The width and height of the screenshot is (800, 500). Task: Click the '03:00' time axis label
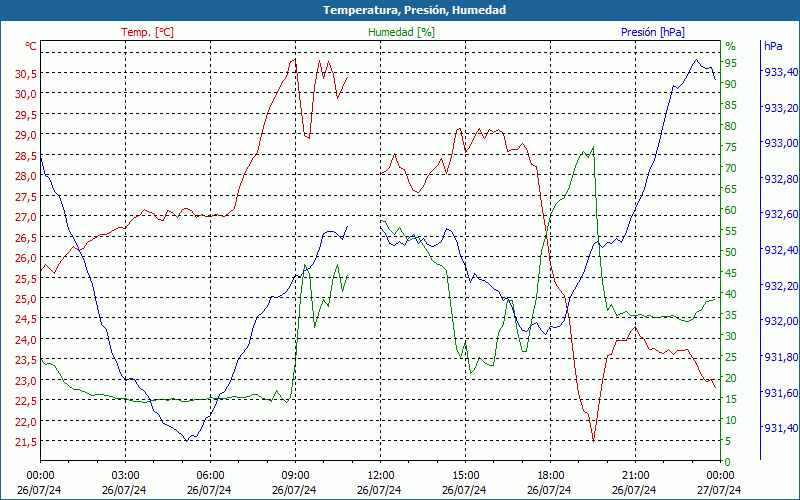tap(125, 476)
